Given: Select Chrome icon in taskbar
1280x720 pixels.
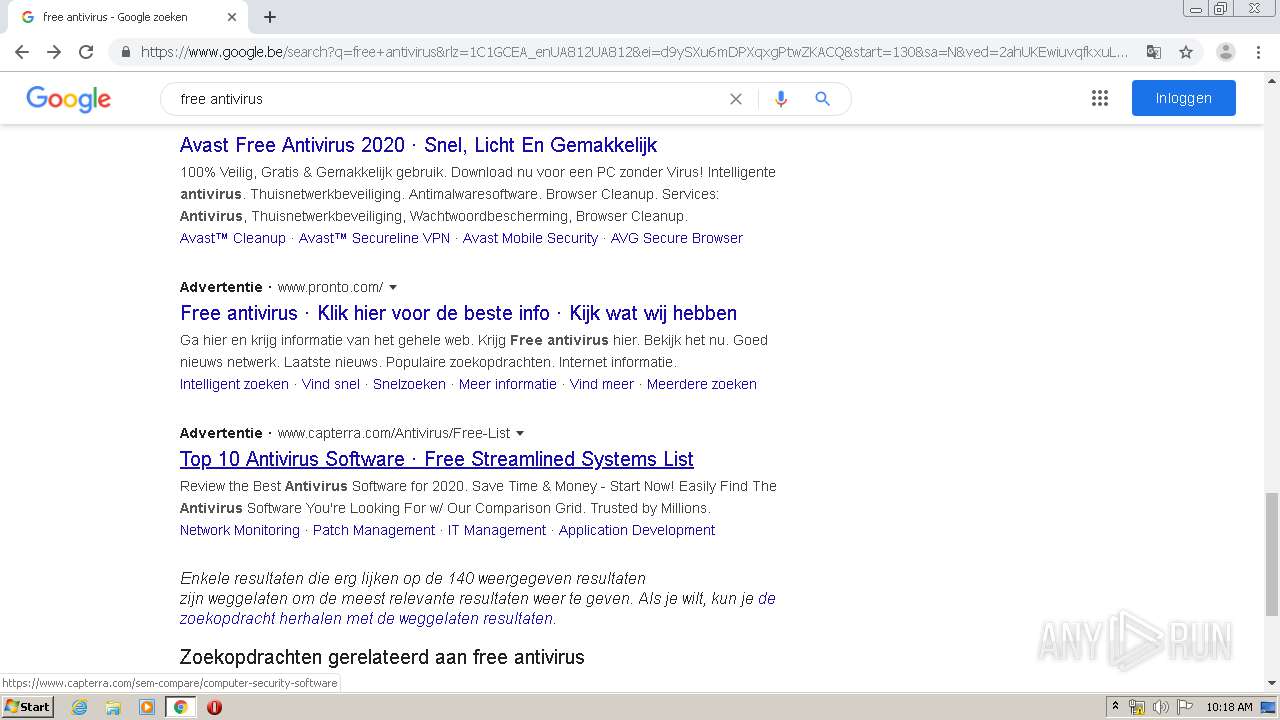Looking at the screenshot, I should [x=180, y=707].
